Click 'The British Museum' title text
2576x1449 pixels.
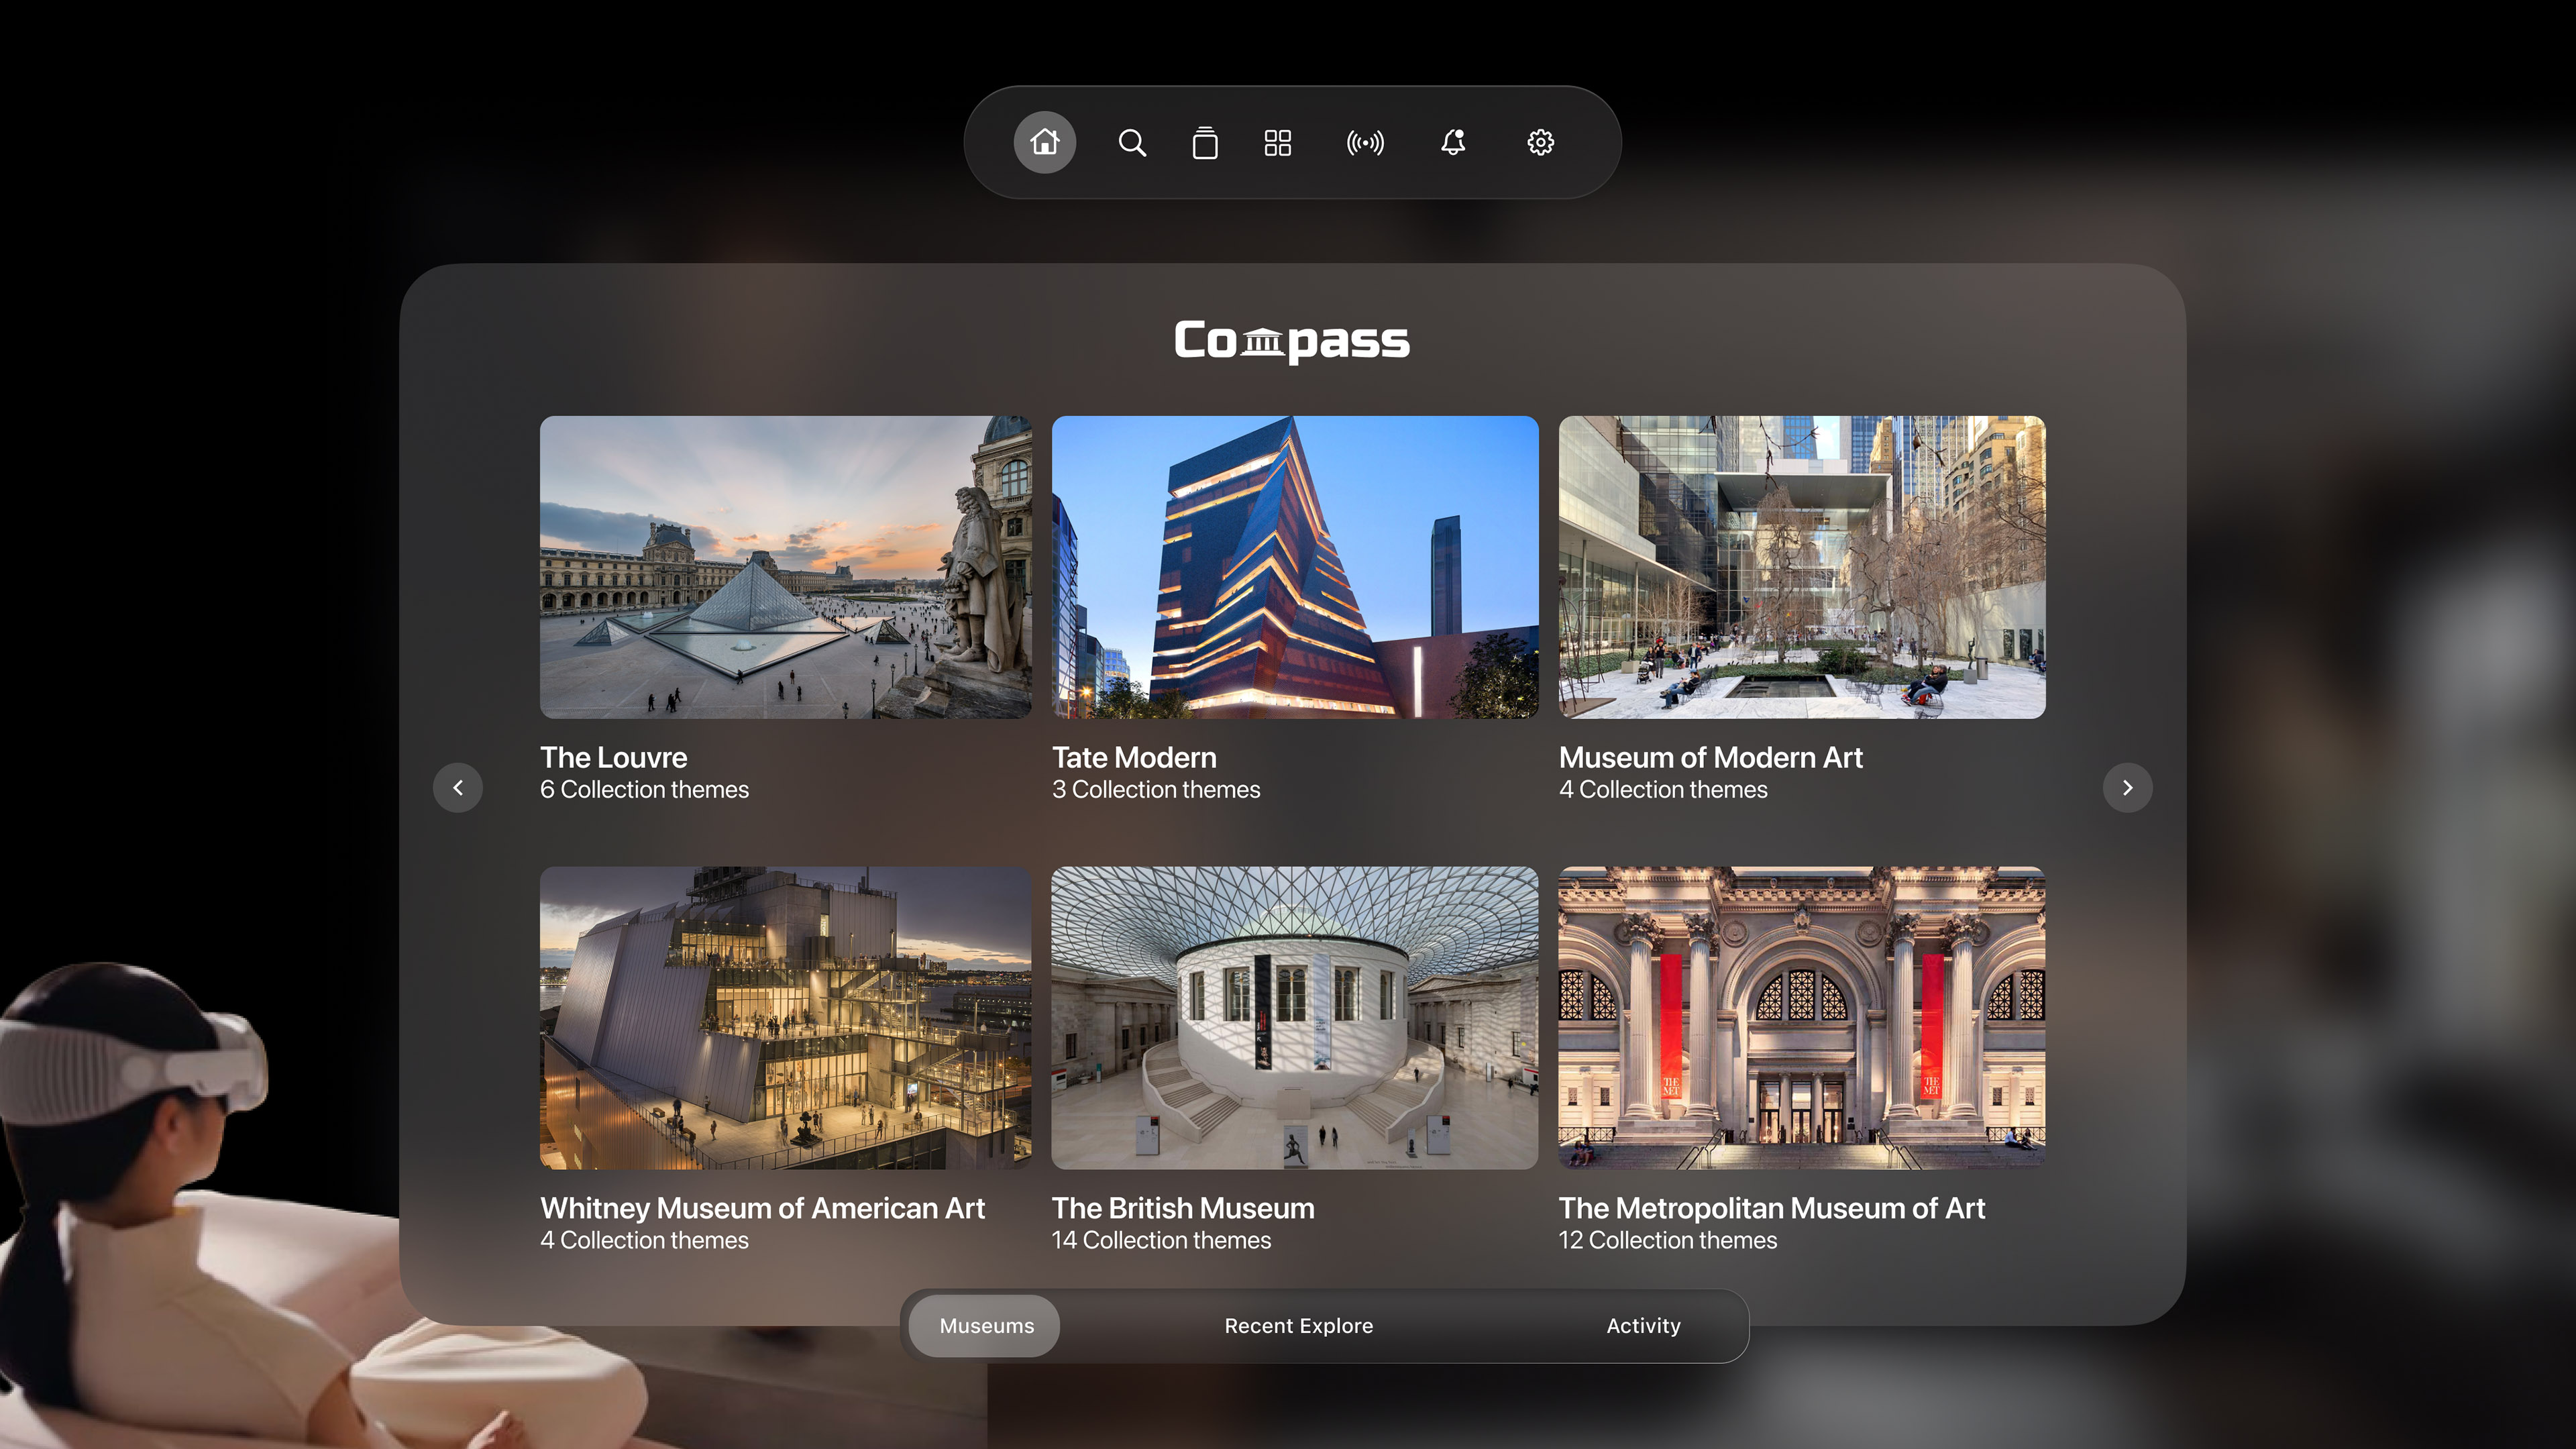(1183, 1208)
